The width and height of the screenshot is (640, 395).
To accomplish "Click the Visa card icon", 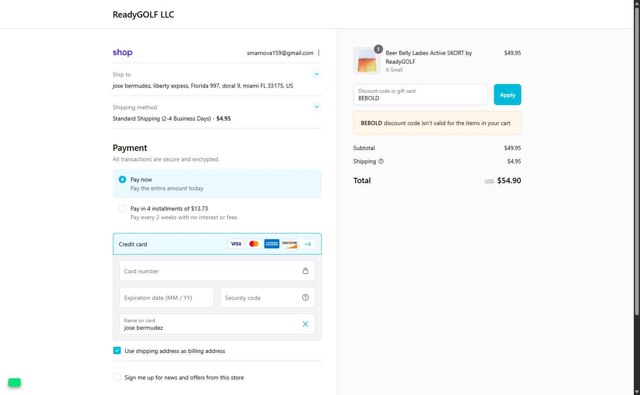I will point(236,244).
